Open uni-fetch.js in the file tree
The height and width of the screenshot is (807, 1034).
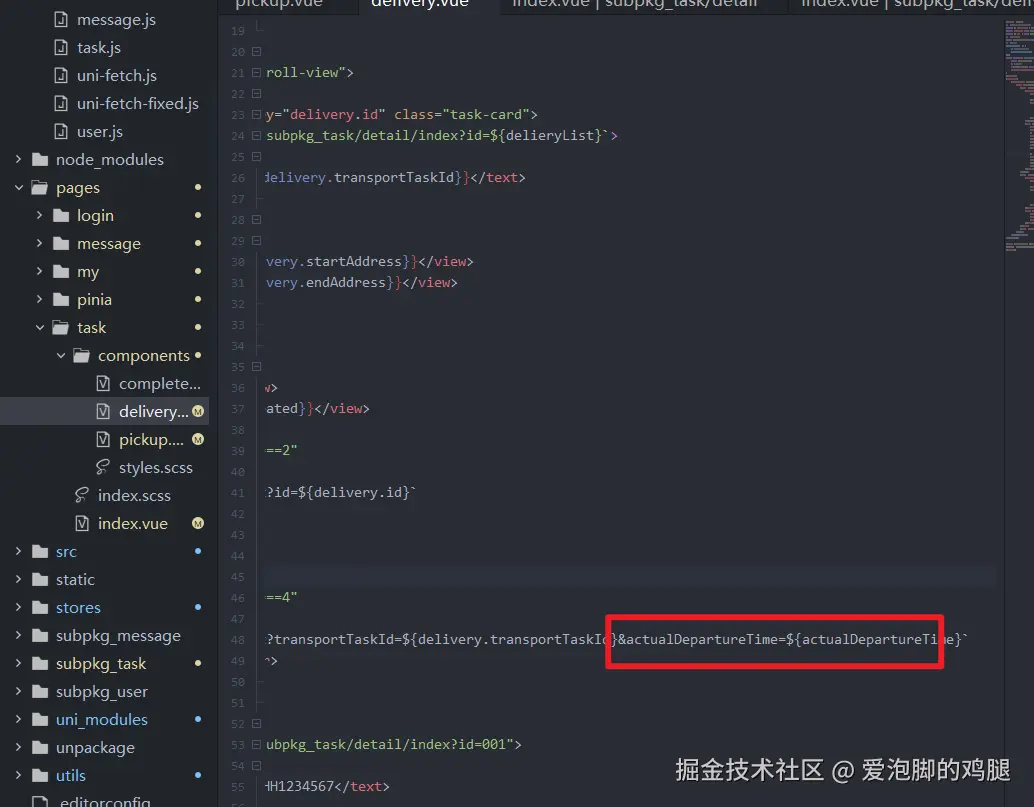click(x=117, y=76)
